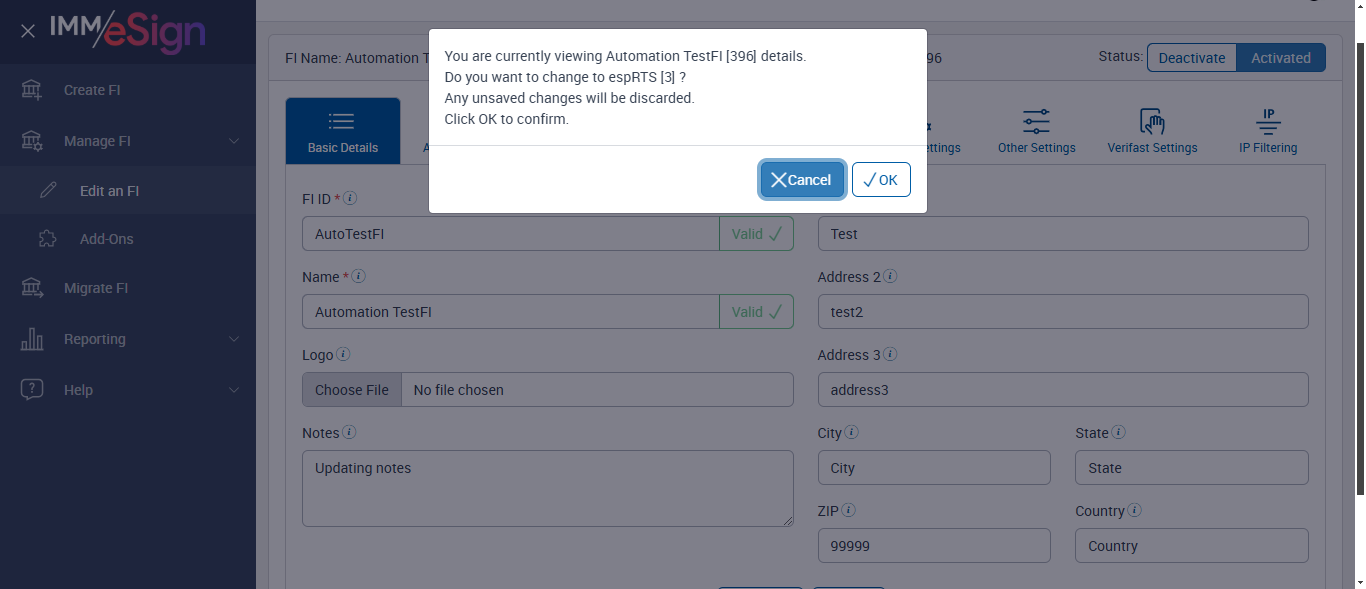1366x589 pixels.
Task: Expand the Reporting menu chevron
Action: click(x=234, y=339)
